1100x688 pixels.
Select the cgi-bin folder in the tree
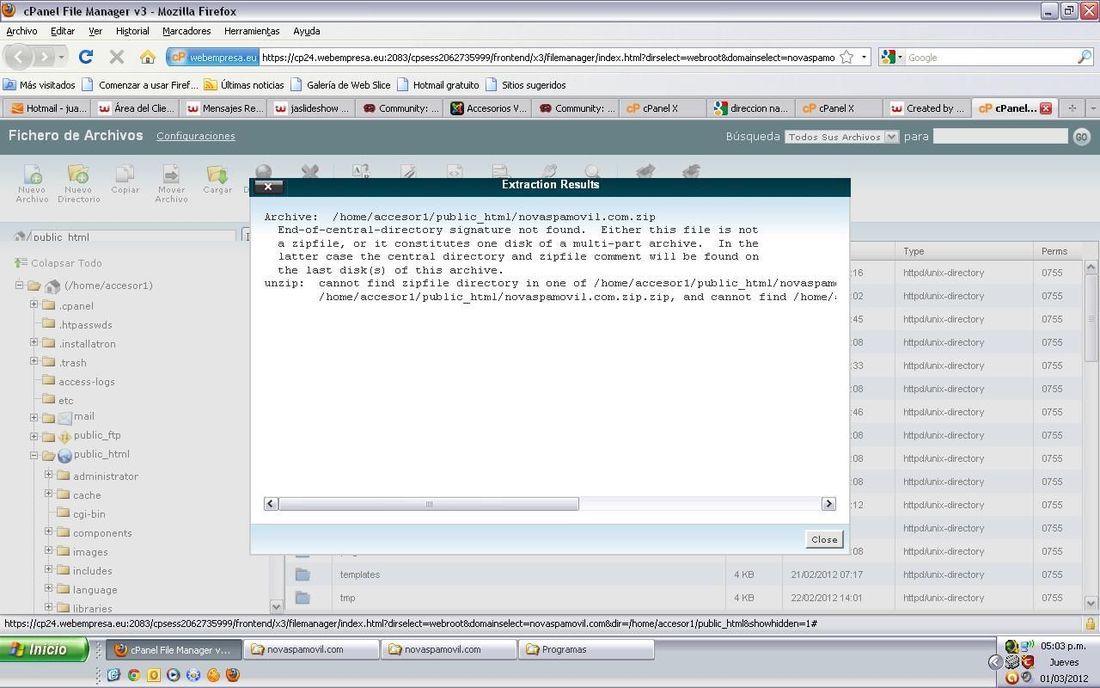pos(89,514)
